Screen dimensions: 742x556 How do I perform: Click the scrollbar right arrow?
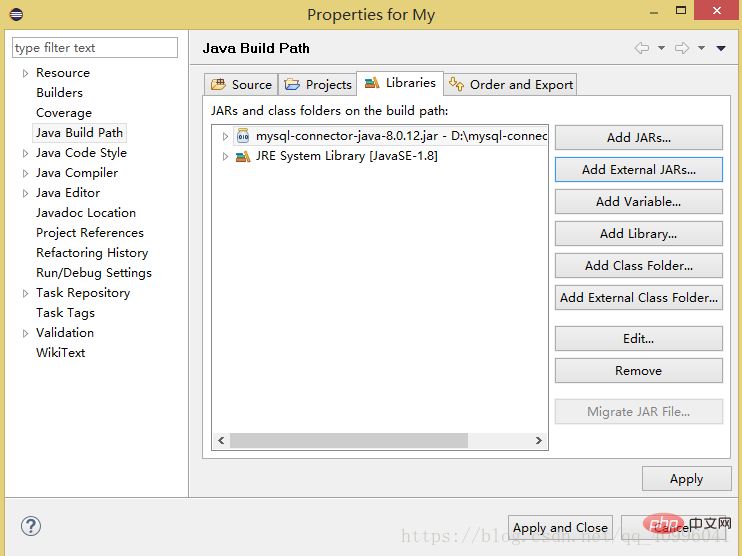(x=539, y=440)
